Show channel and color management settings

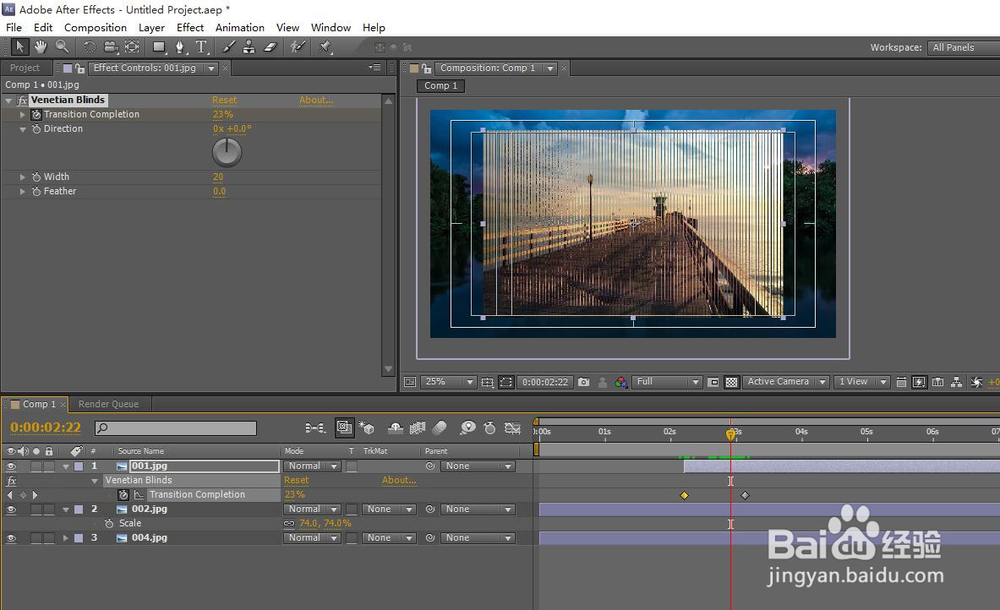(x=621, y=382)
